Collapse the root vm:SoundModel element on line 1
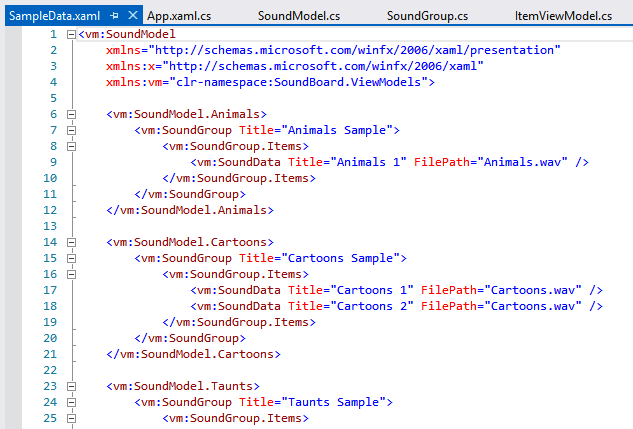 click(71, 34)
